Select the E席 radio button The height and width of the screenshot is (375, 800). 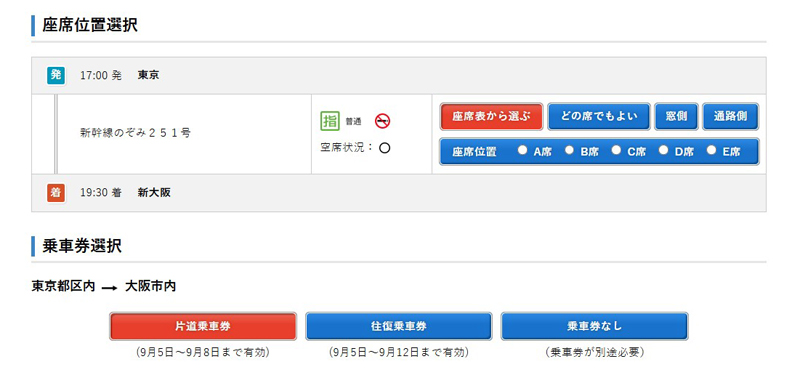[711, 151]
